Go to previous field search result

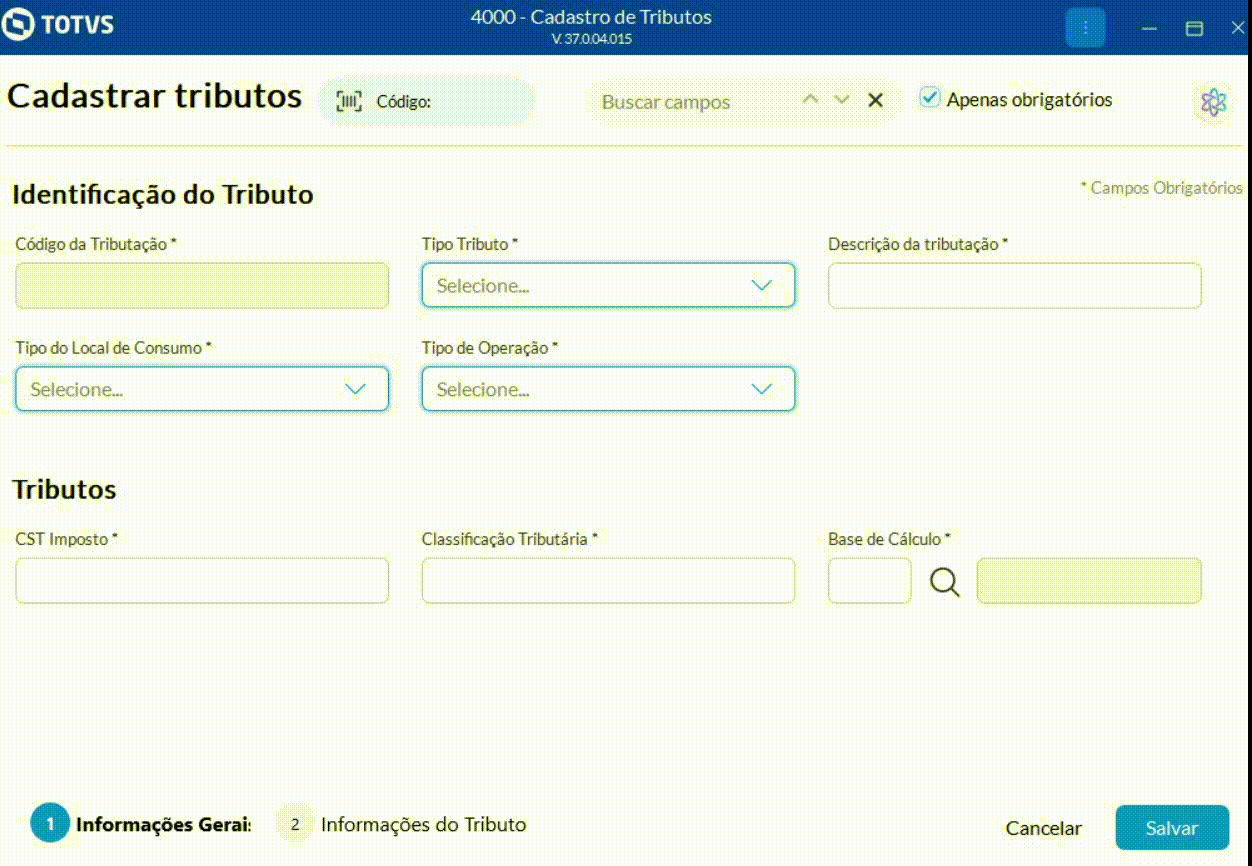pyautogui.click(x=811, y=100)
